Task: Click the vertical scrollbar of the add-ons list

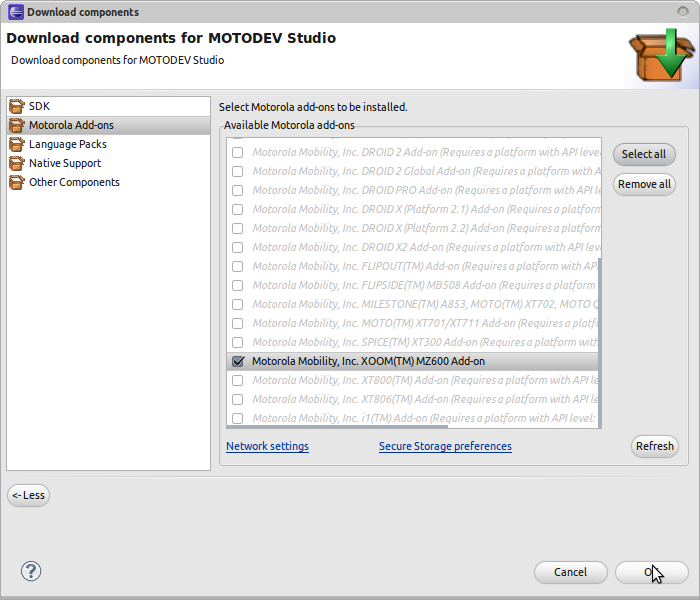Action: [600, 341]
